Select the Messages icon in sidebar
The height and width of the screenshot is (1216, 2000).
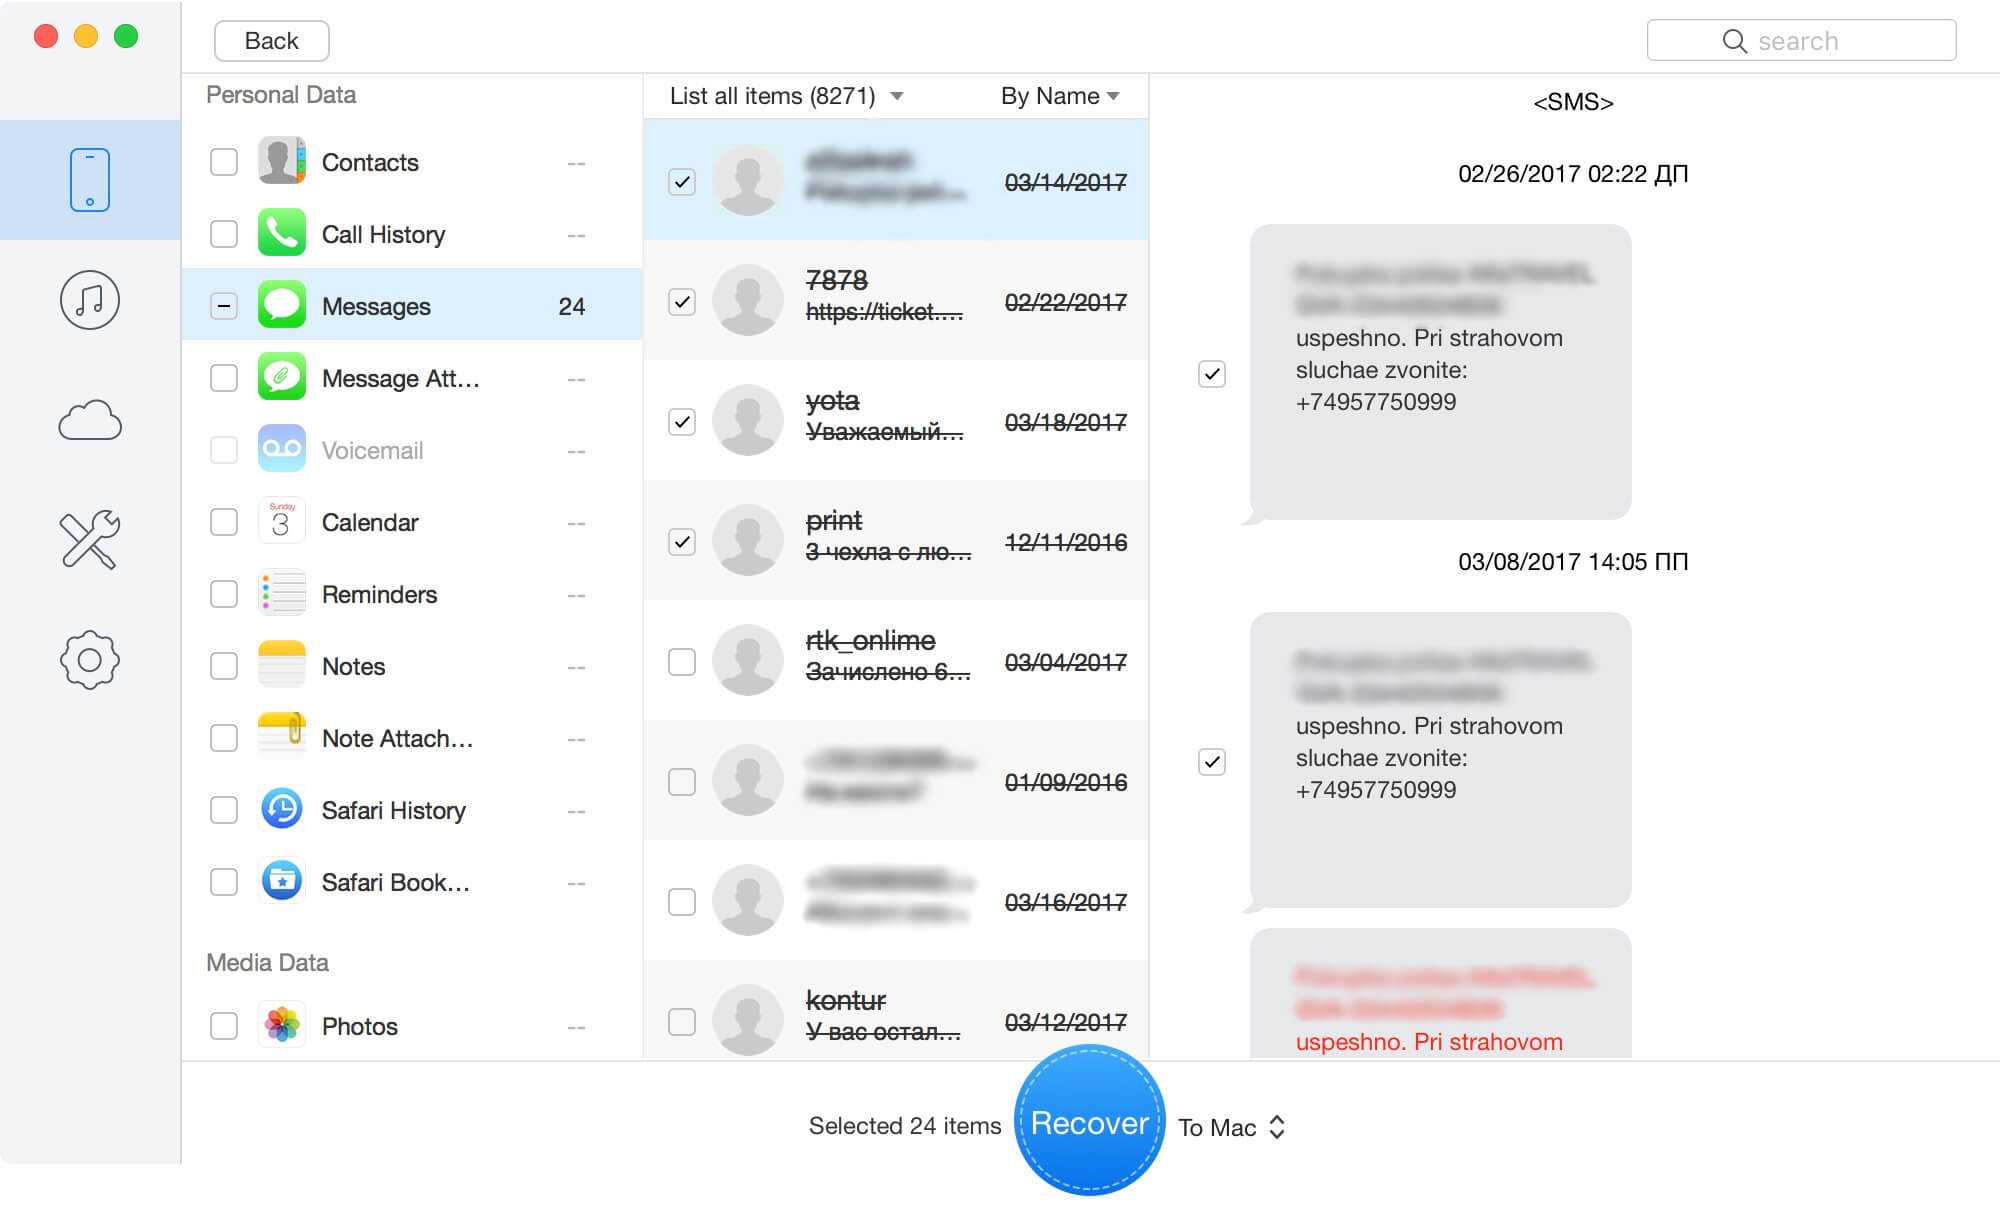pos(281,304)
